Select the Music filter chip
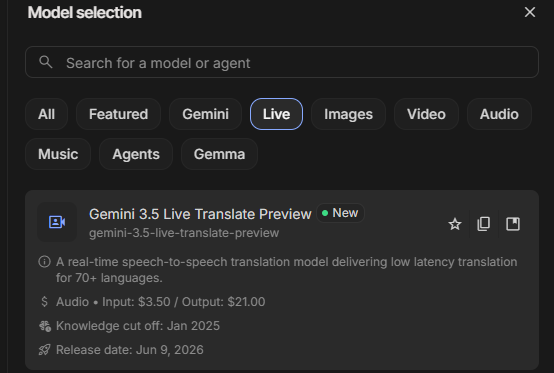The height and width of the screenshot is (373, 554). point(58,154)
